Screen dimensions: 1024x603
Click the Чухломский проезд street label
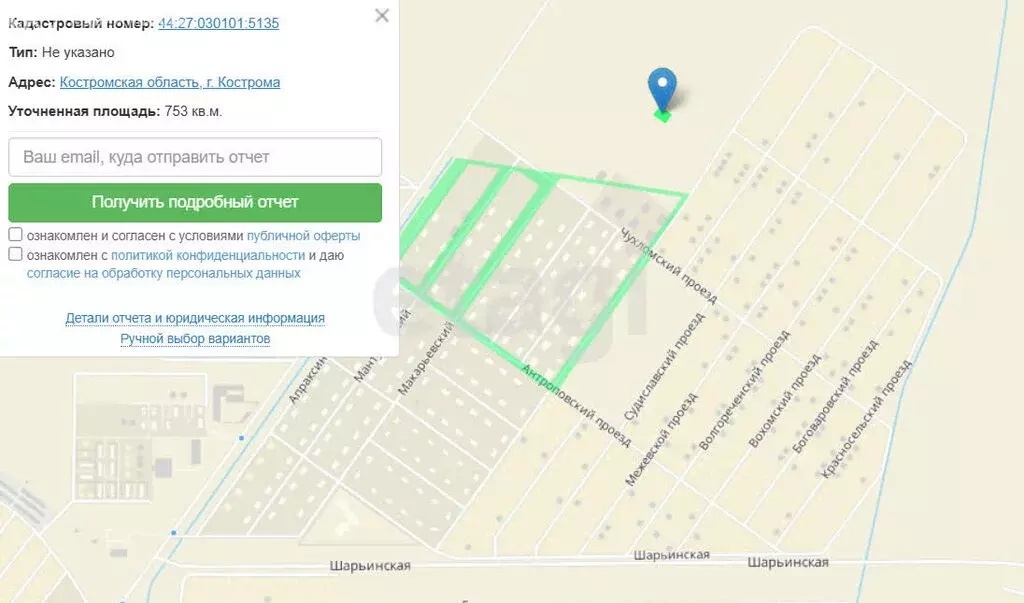coord(668,265)
